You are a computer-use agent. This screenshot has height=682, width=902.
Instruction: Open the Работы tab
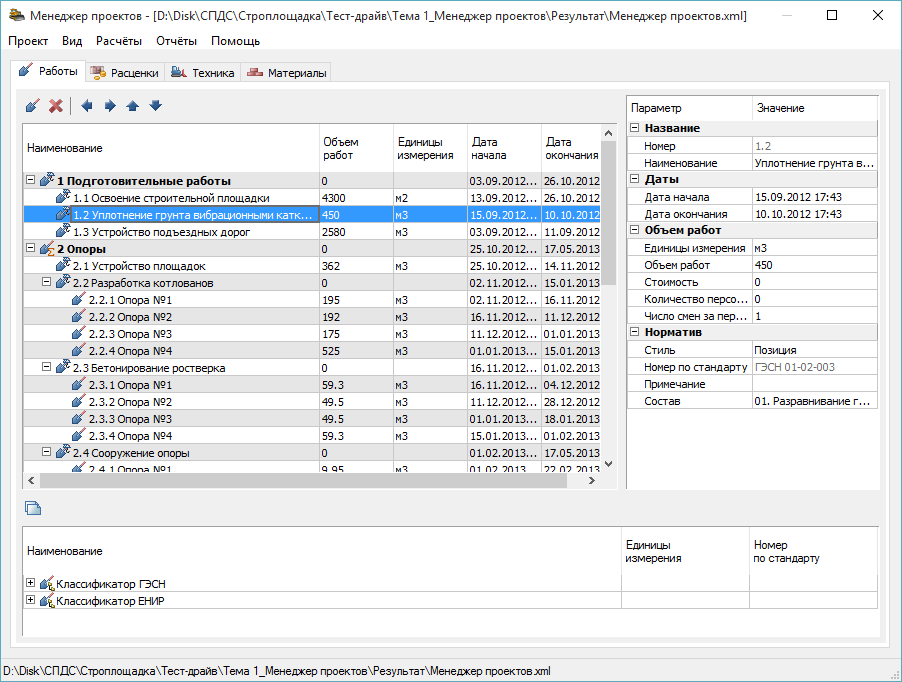click(48, 71)
